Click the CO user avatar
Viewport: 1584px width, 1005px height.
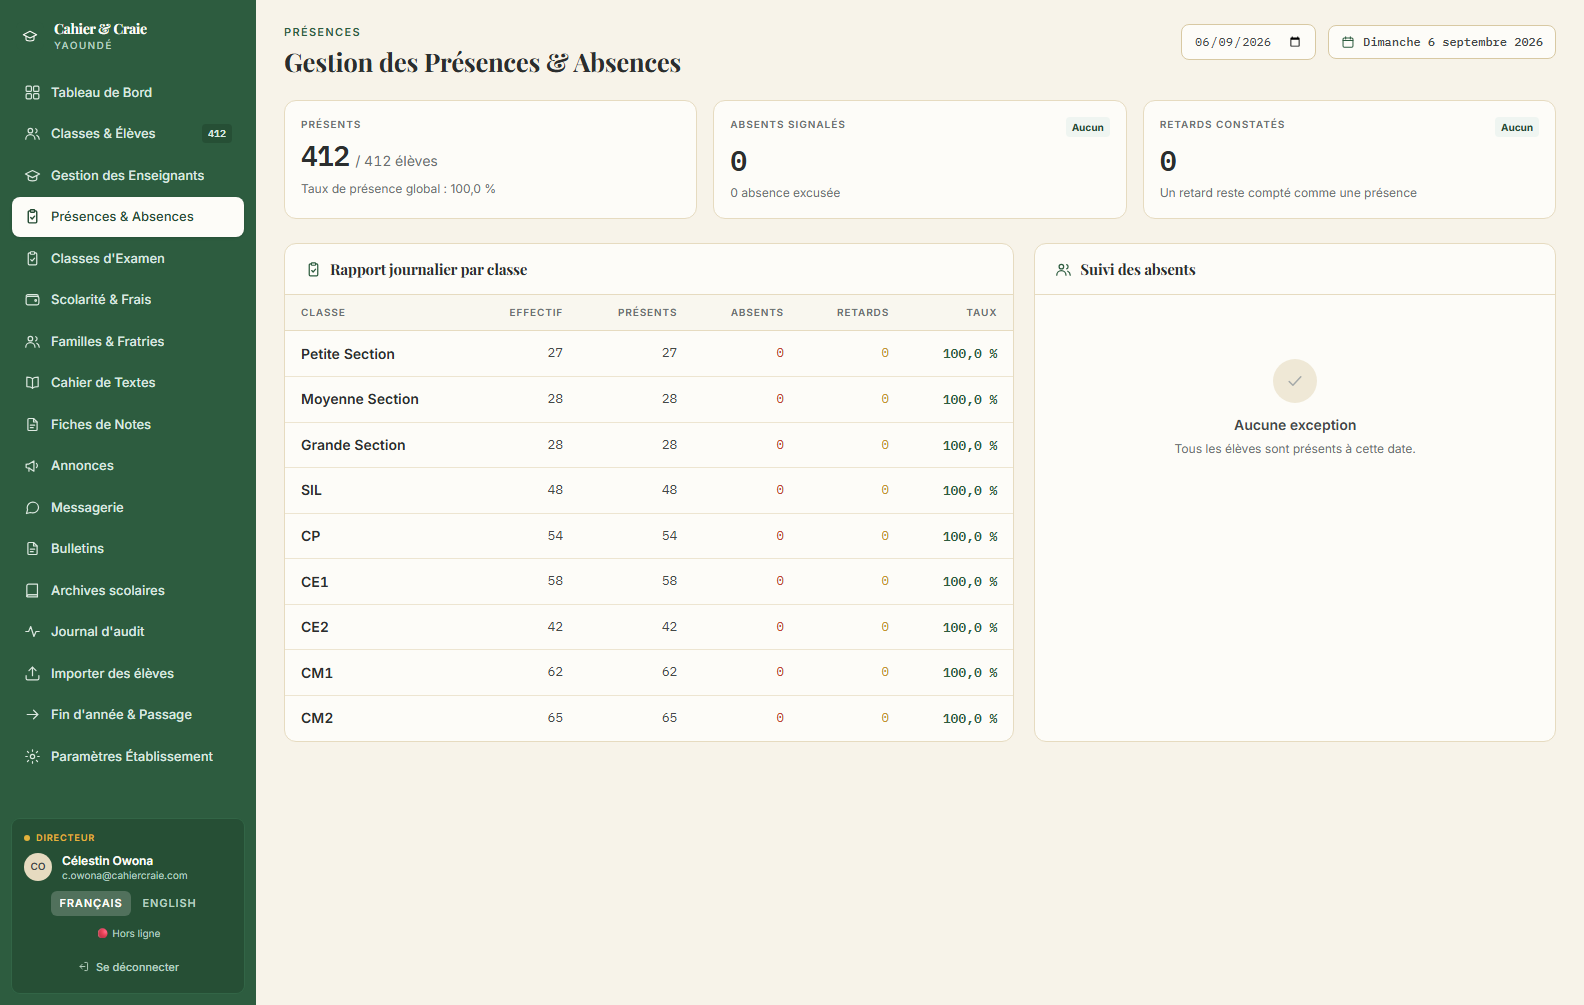click(x=38, y=867)
